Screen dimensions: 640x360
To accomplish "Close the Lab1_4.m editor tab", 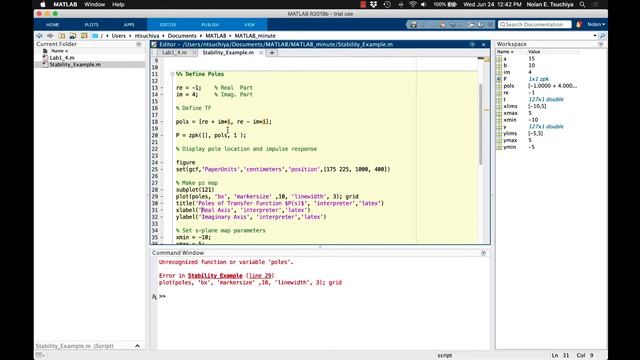I will click(194, 53).
